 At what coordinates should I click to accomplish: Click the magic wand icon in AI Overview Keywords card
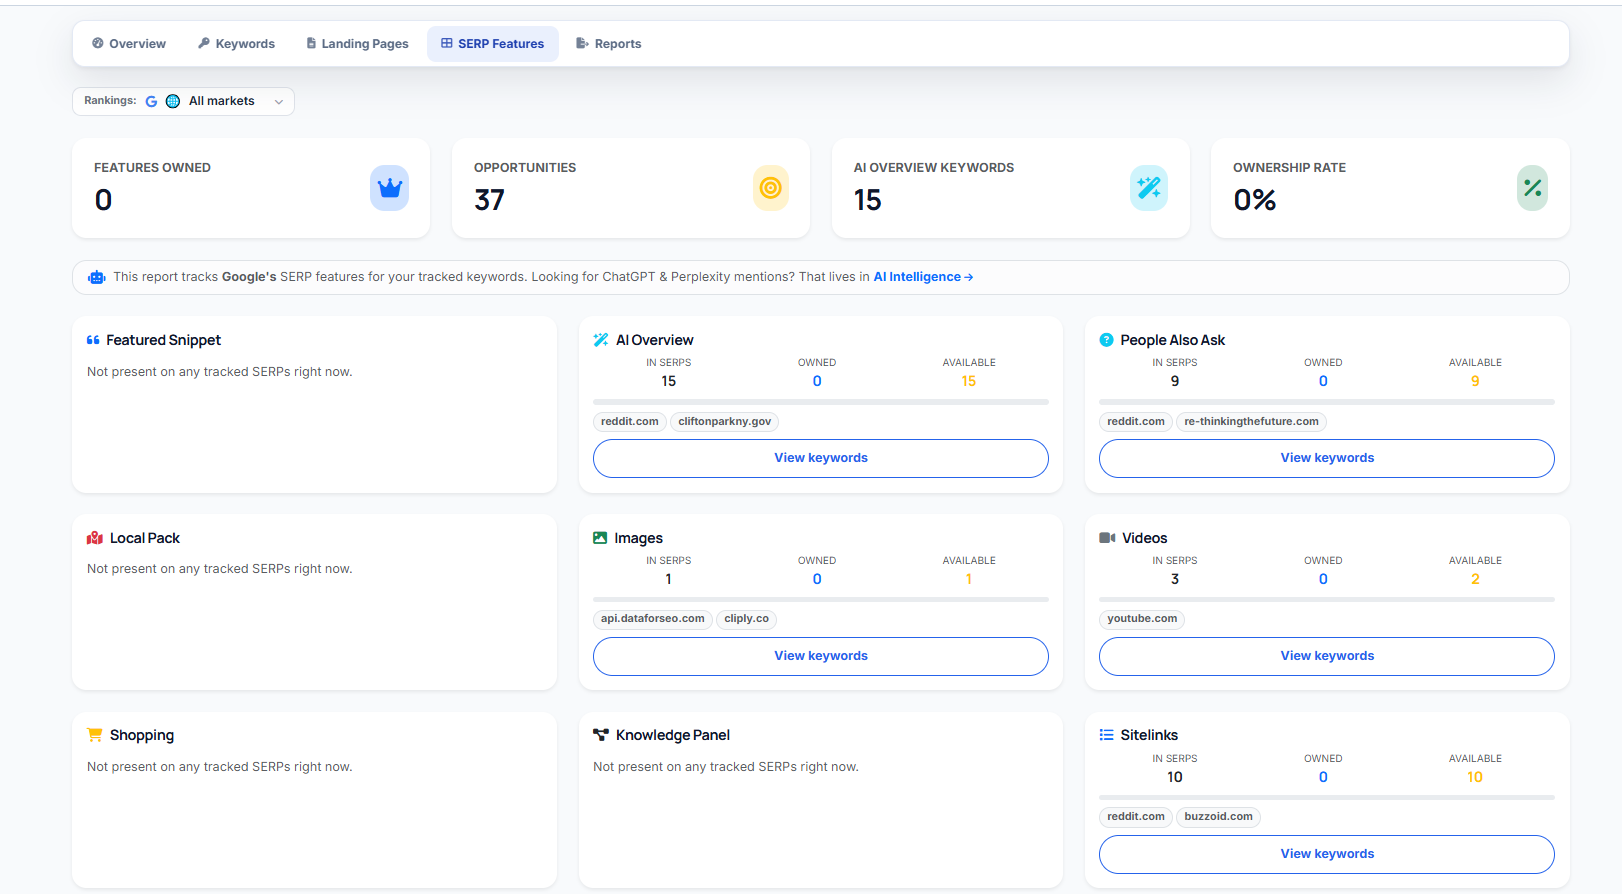click(1149, 188)
